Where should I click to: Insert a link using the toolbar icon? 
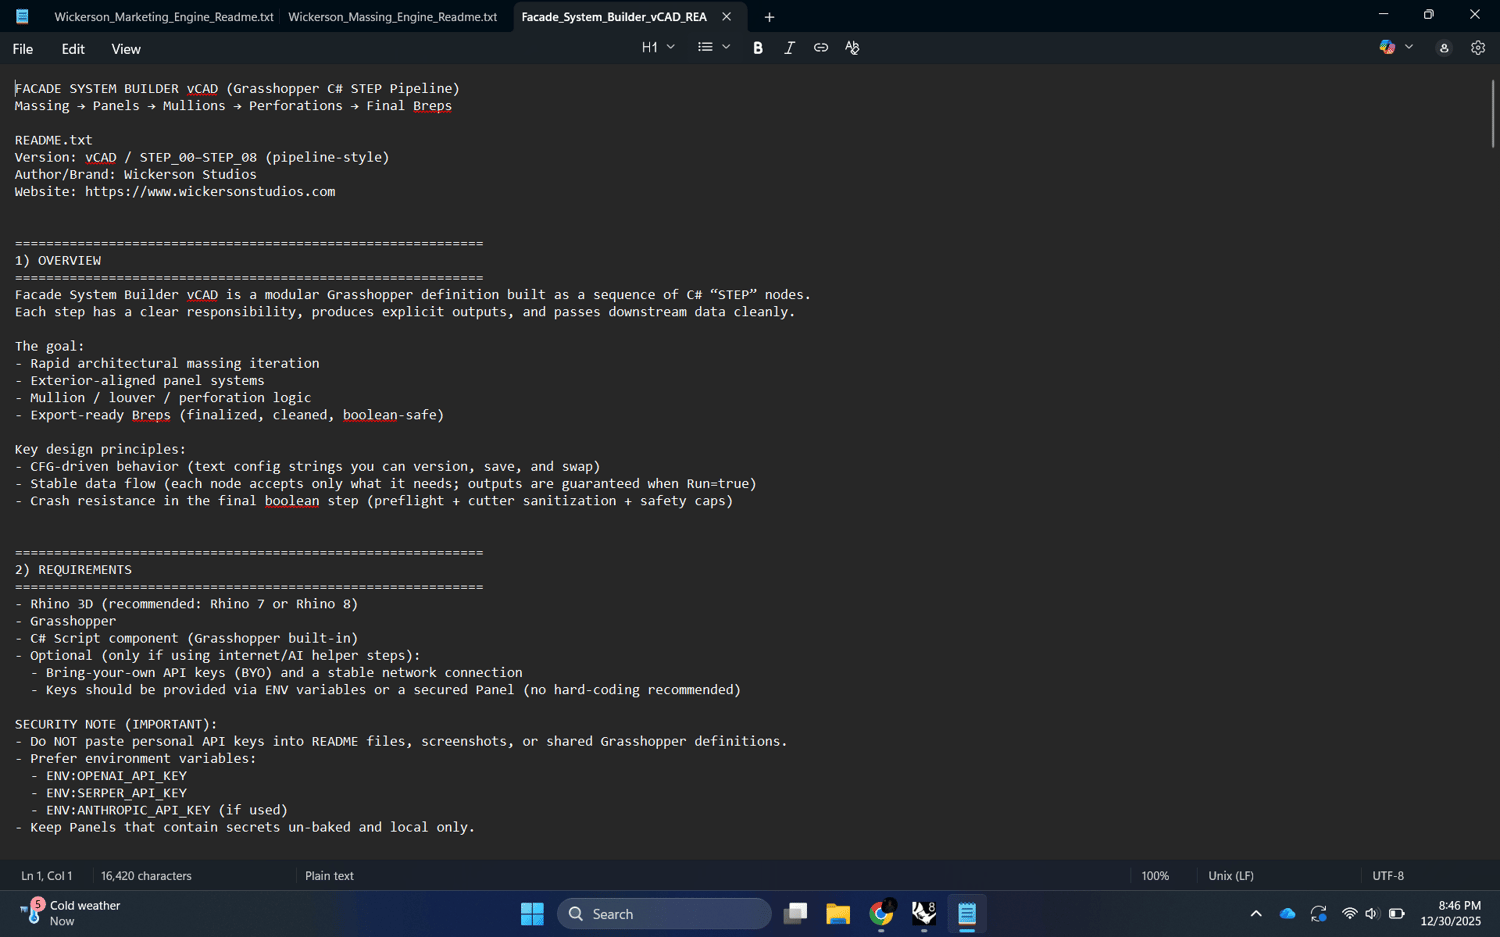821,48
